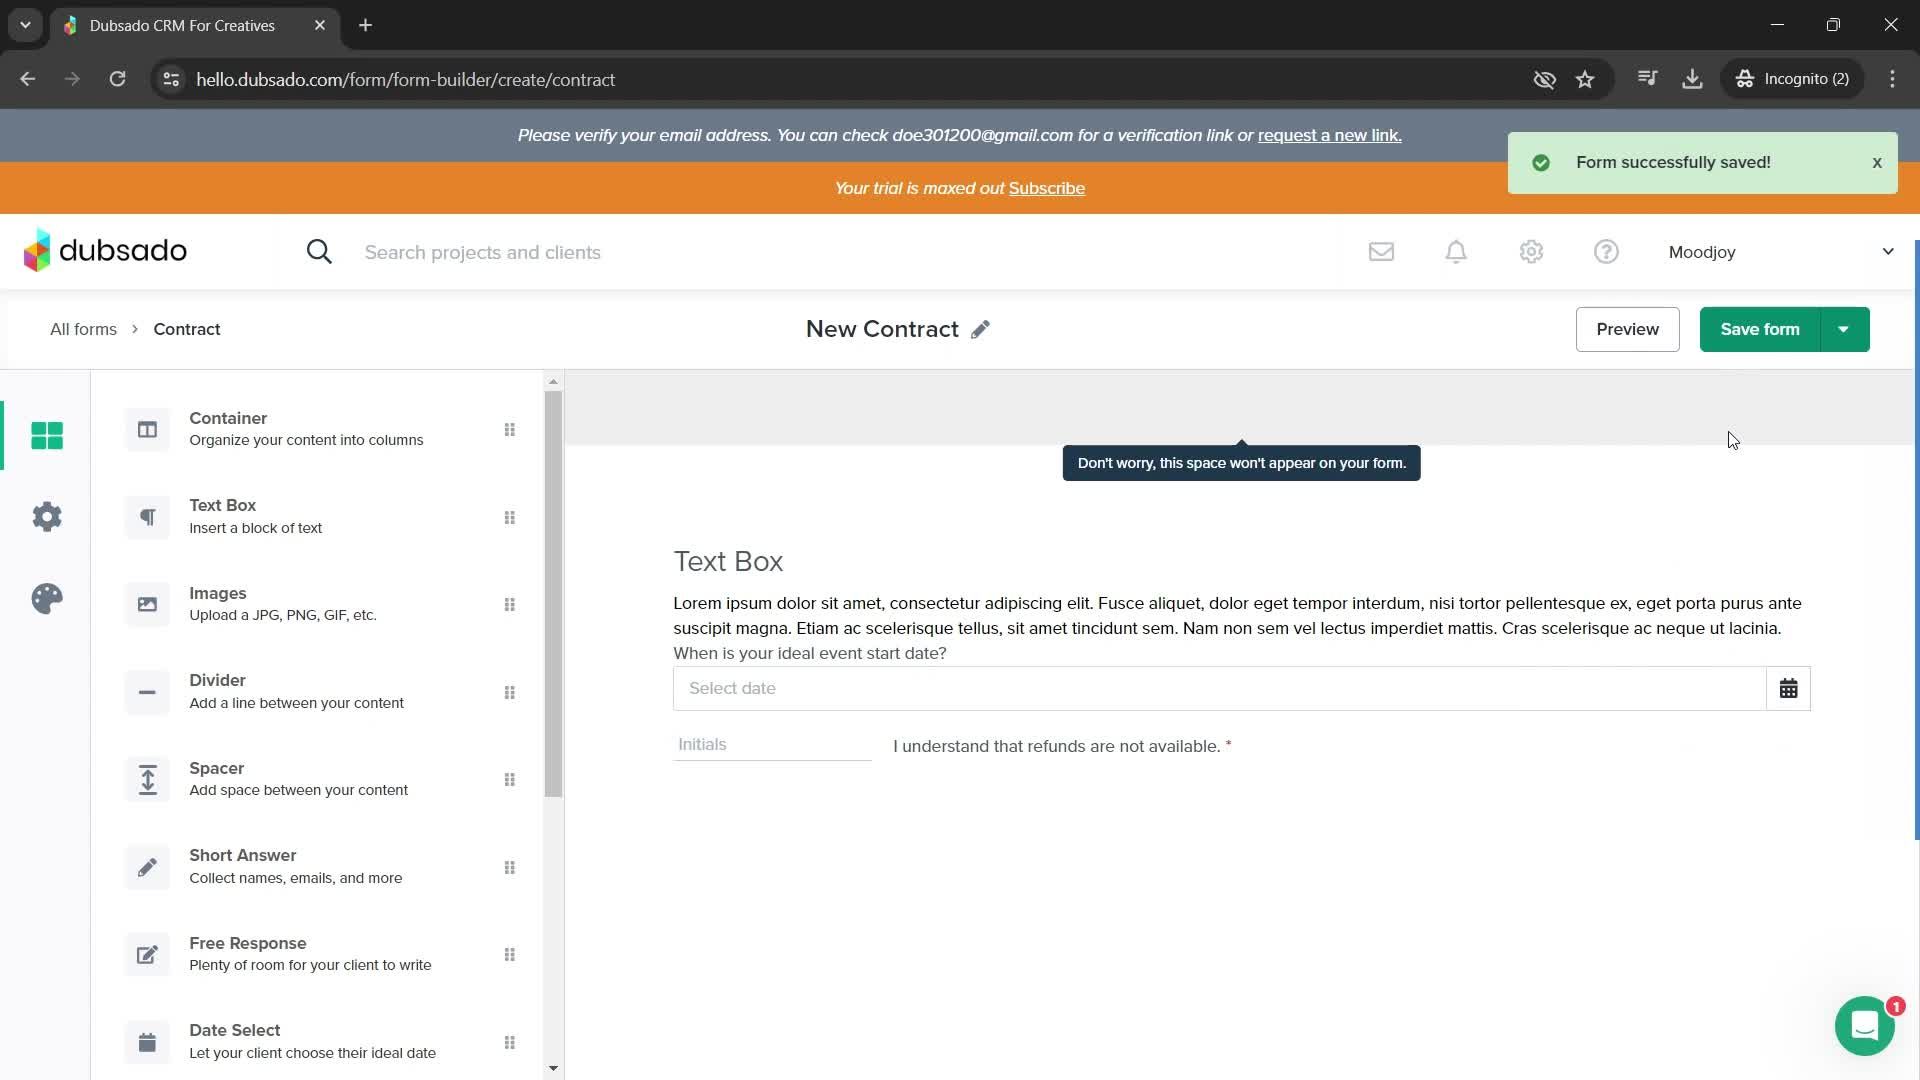Grab the Spacer drag handle
This screenshot has height=1080, width=1920.
(509, 780)
